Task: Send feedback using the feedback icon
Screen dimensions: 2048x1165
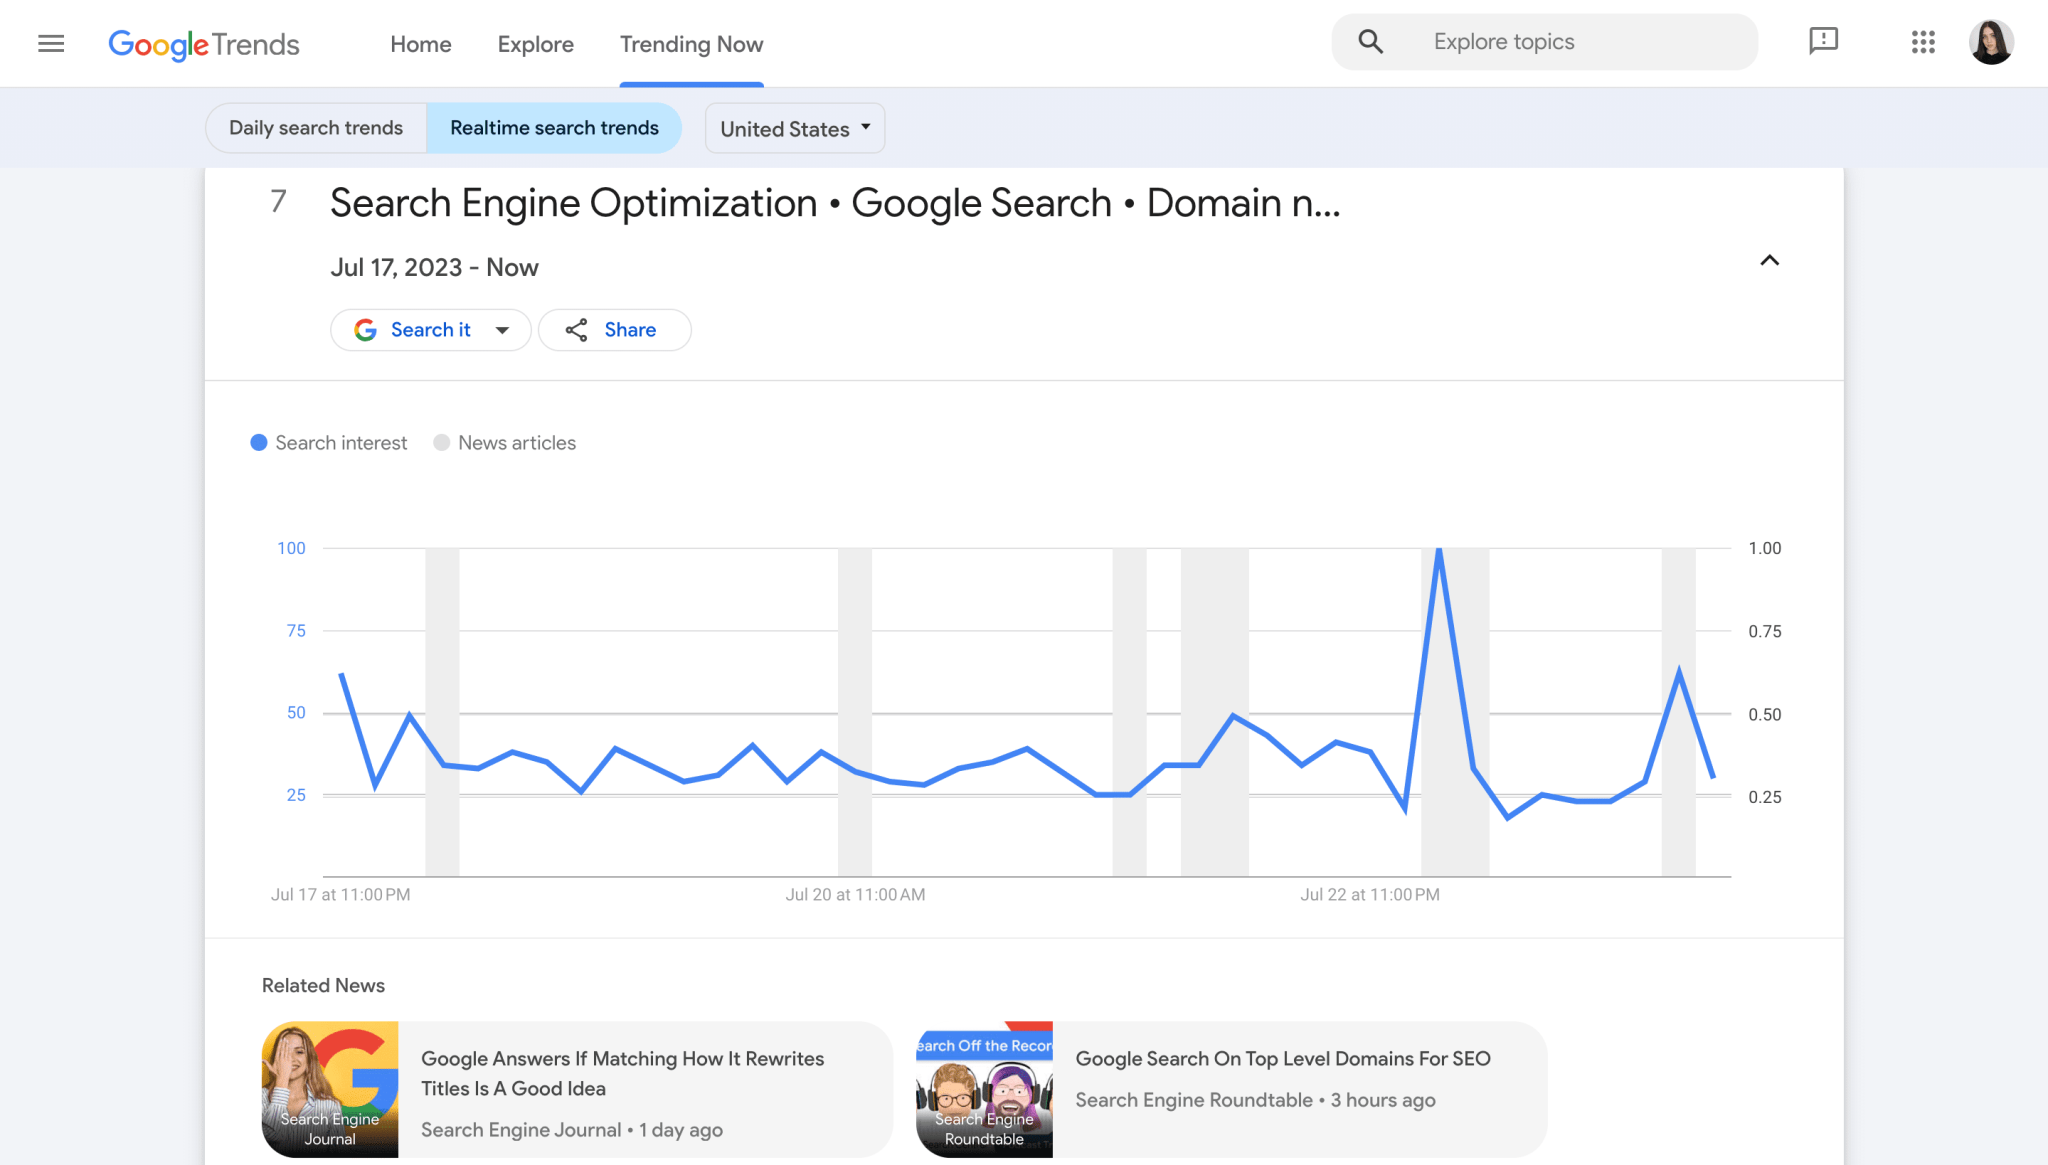Action: [1824, 41]
